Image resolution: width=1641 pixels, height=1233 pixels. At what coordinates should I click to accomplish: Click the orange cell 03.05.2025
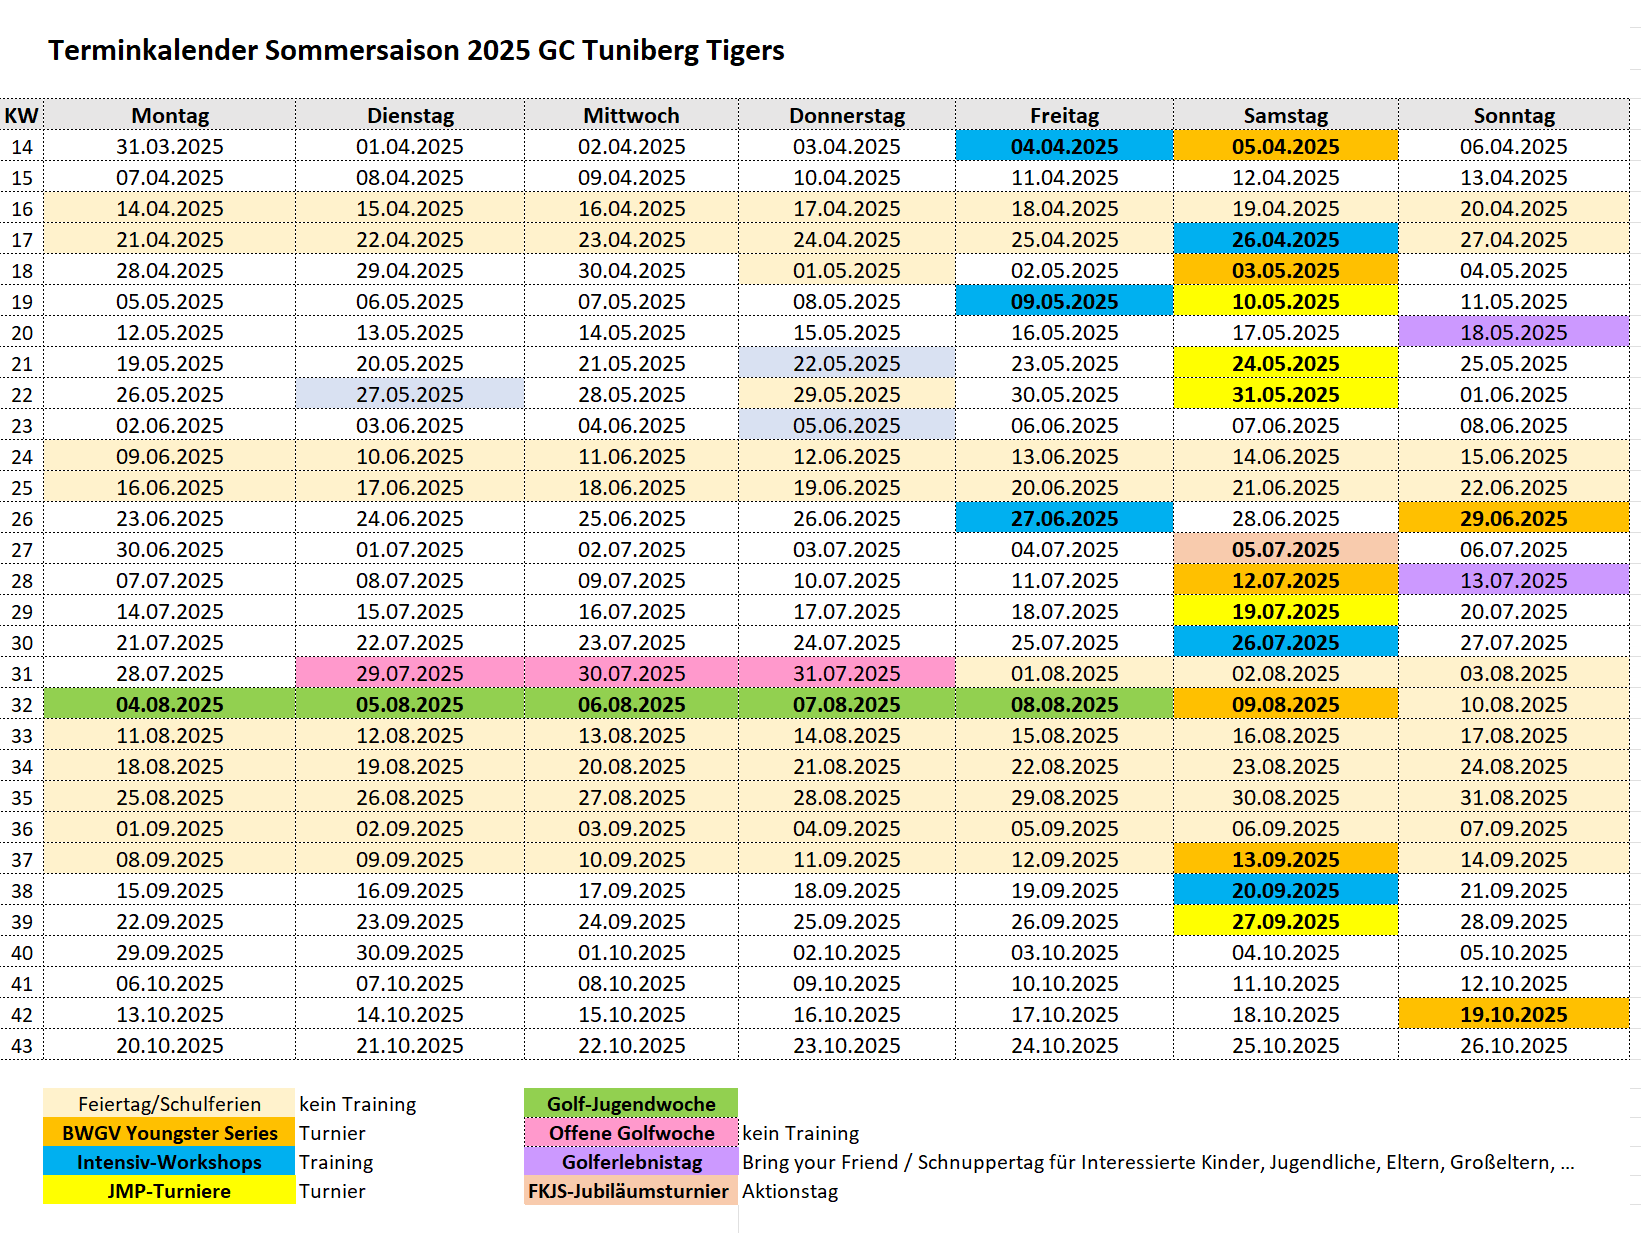point(1285,270)
